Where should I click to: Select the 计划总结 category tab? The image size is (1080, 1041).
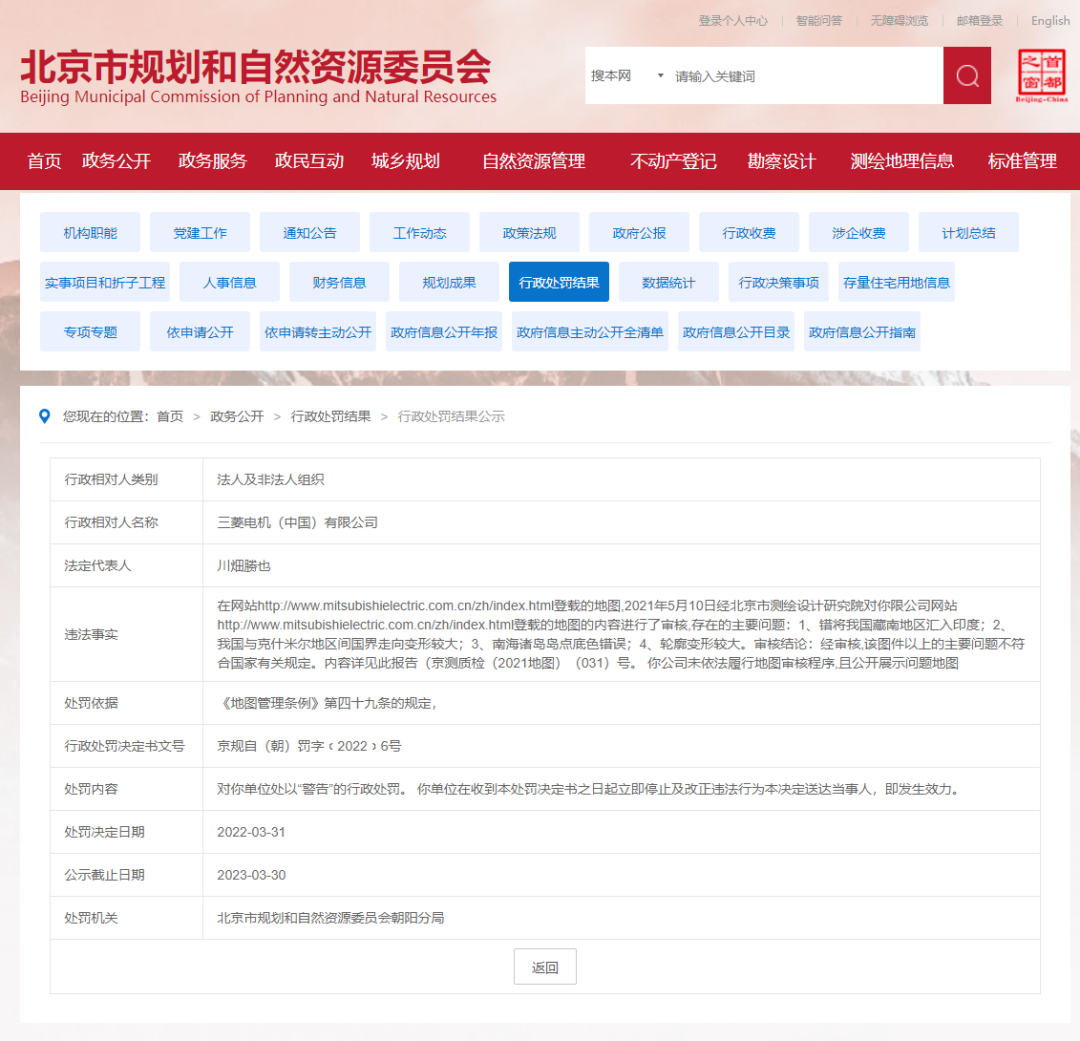coord(968,233)
